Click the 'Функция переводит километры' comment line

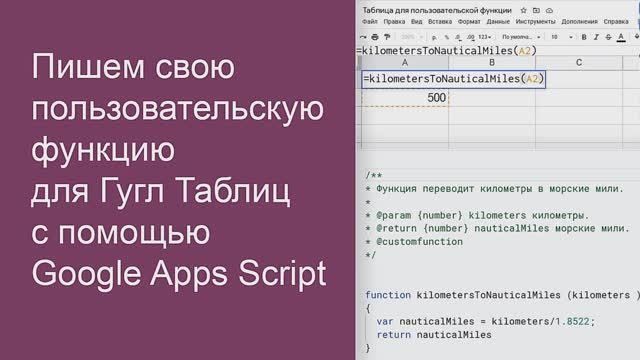click(495, 189)
